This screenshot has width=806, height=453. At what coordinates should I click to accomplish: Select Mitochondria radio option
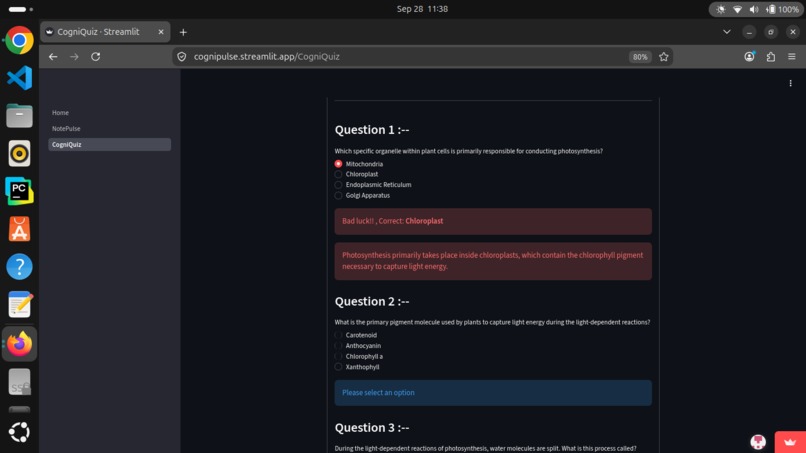point(359,164)
